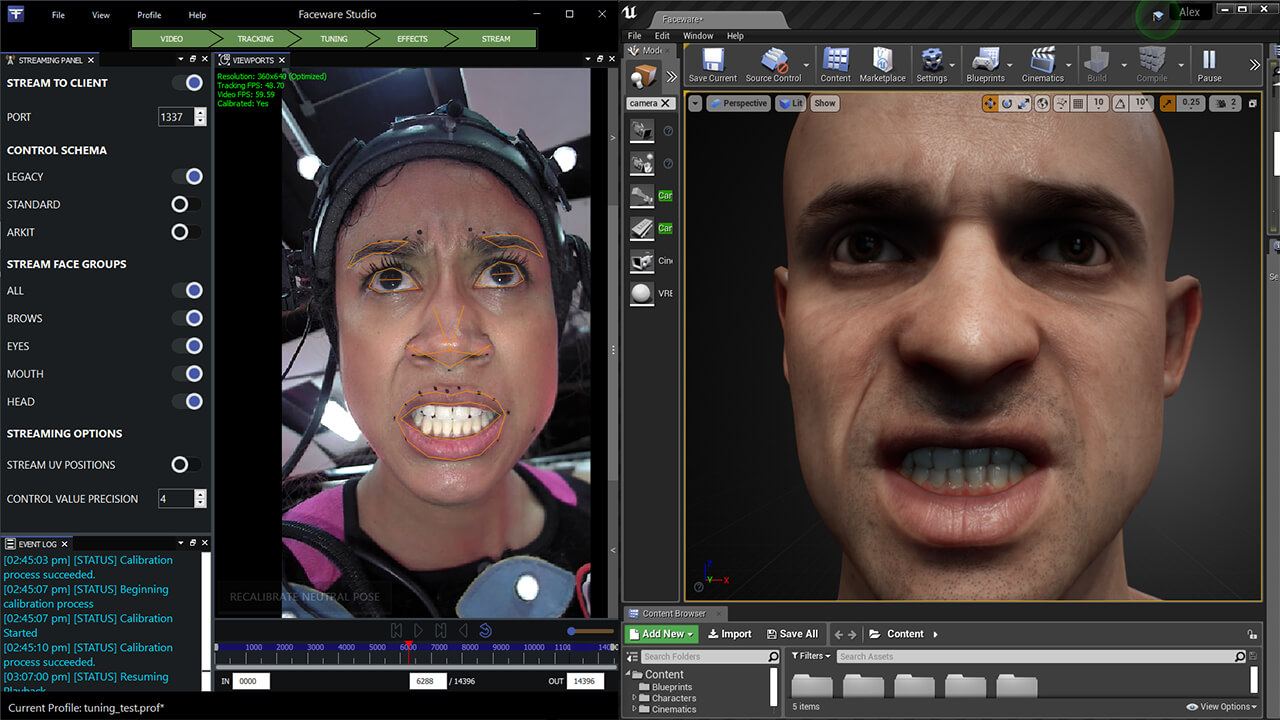Image resolution: width=1280 pixels, height=720 pixels.
Task: Click the Blueprints toolbar icon
Action: point(985,65)
